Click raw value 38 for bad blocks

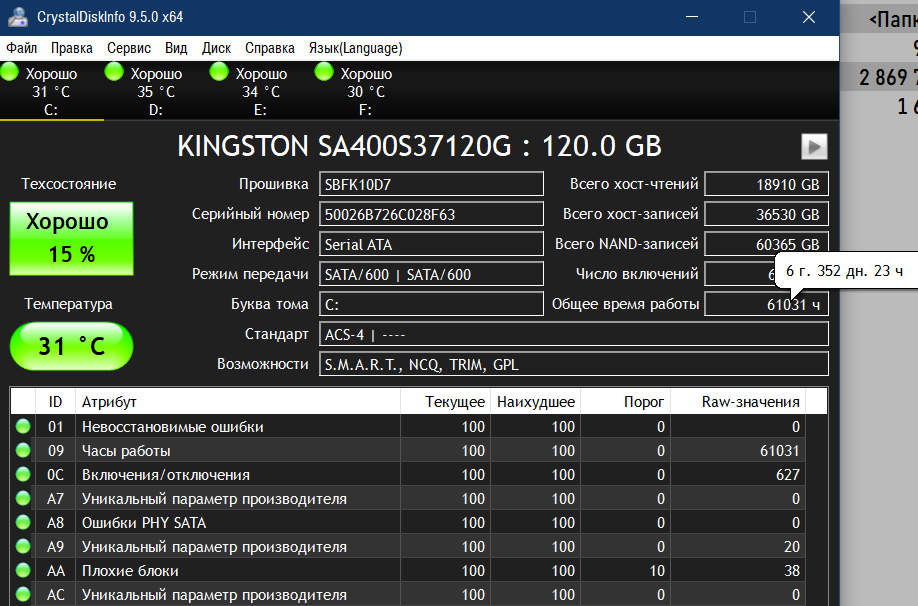click(x=792, y=570)
